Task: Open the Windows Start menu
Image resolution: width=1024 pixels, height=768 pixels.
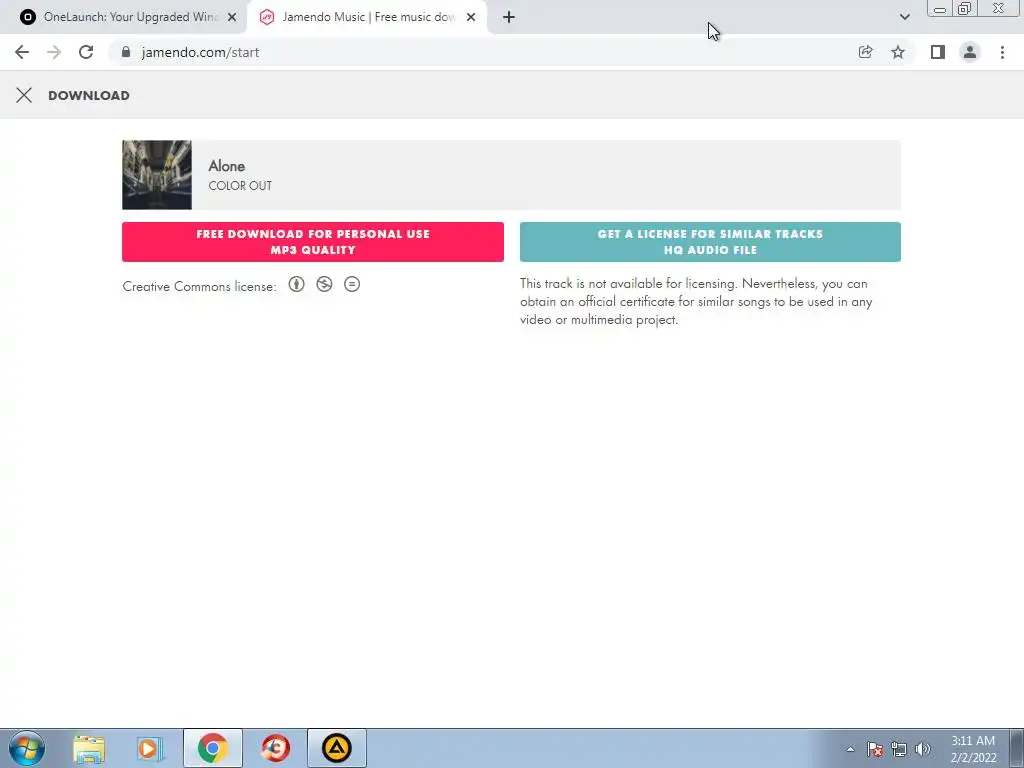Action: (27, 748)
